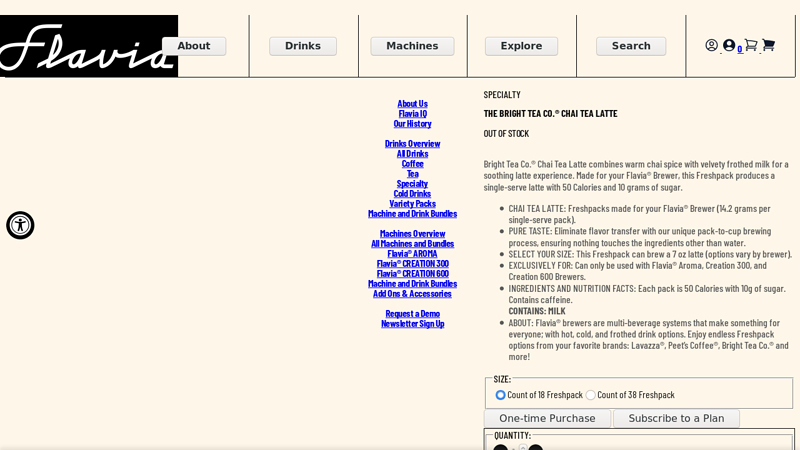Expand the About menu
The height and width of the screenshot is (450, 800).
point(194,46)
